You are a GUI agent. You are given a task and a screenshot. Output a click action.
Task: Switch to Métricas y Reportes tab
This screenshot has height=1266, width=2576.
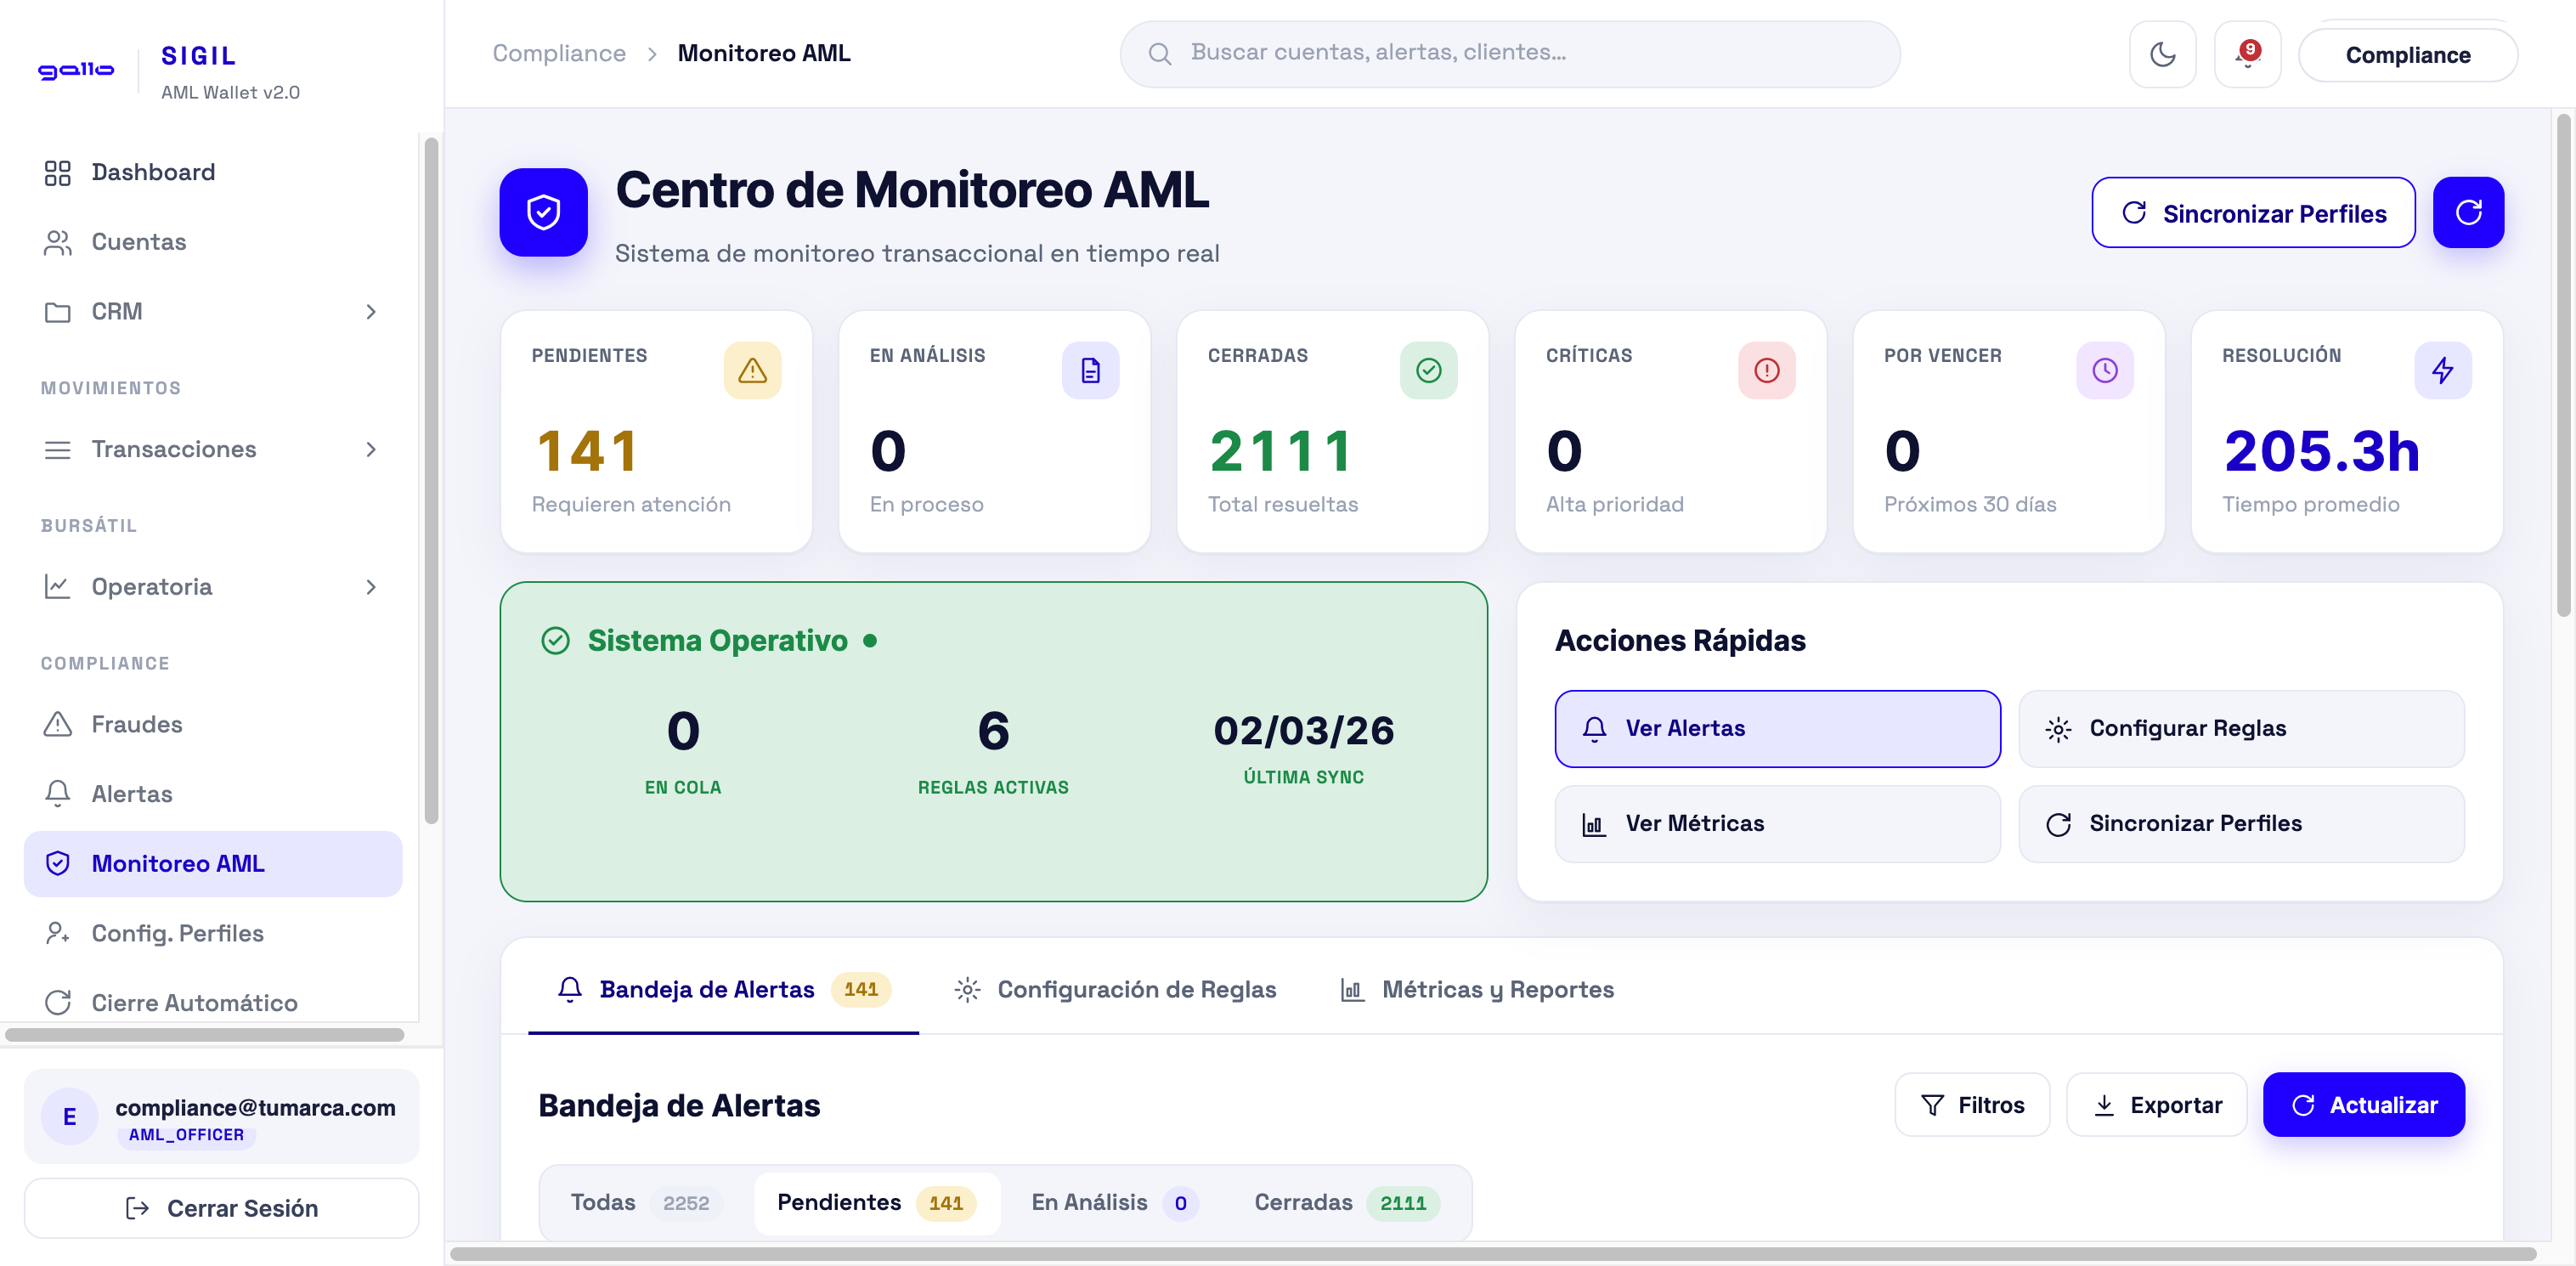[x=1477, y=989]
